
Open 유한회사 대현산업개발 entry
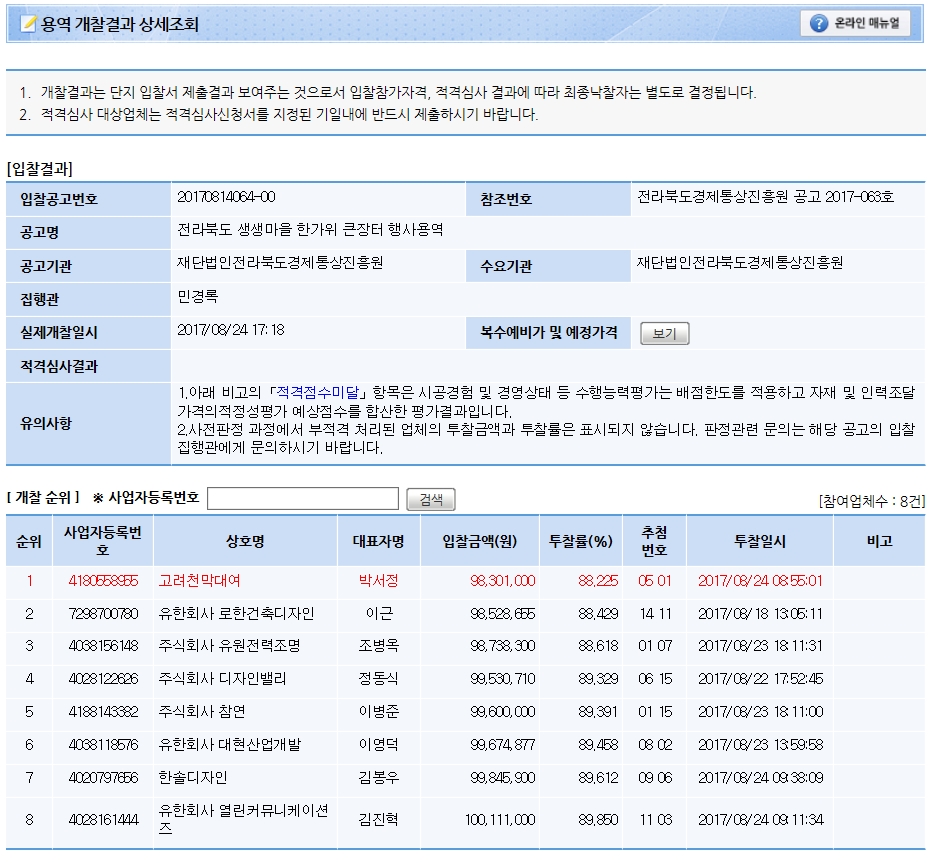click(229, 745)
